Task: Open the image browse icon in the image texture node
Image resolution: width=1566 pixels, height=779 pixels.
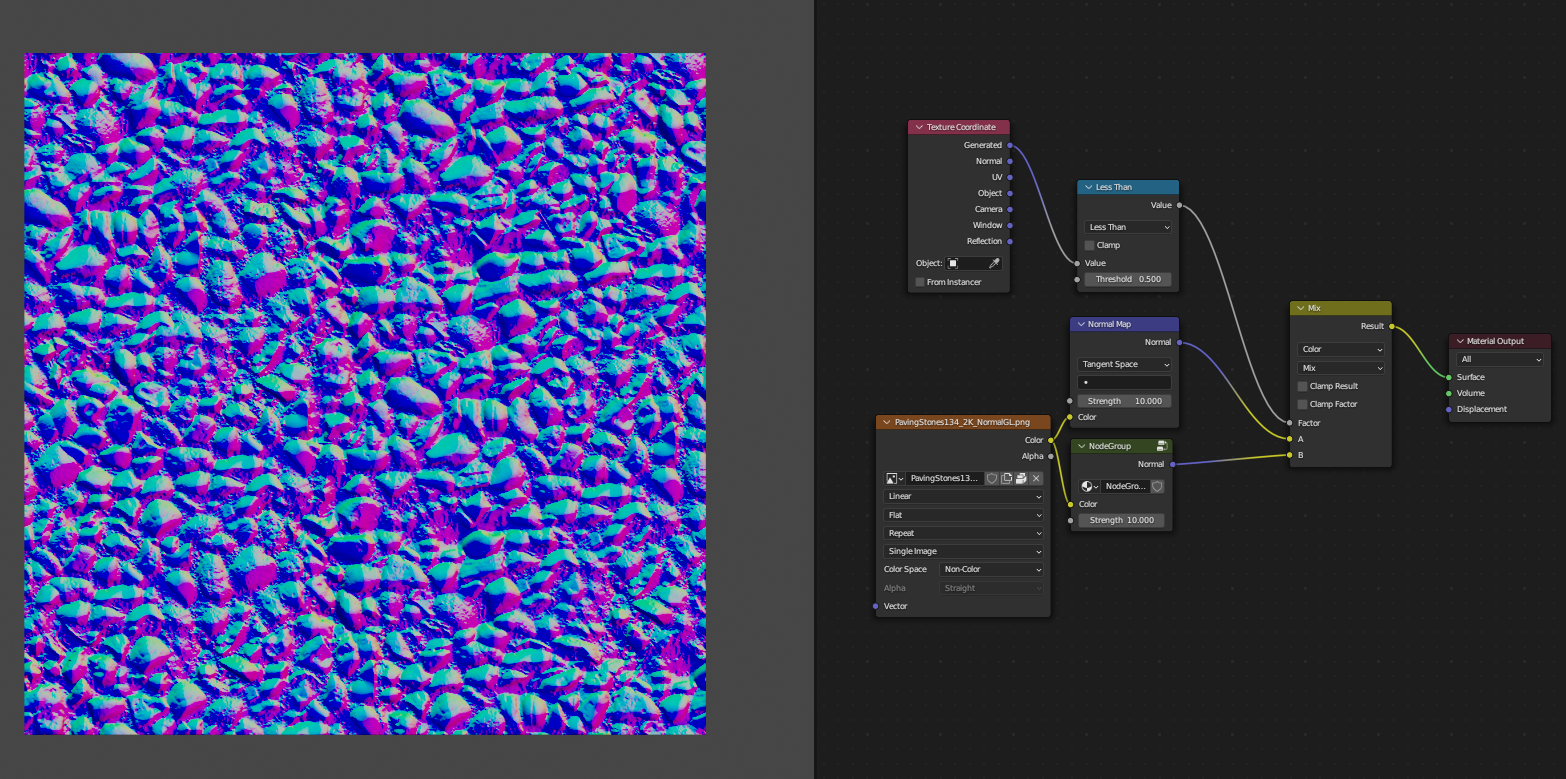Action: (894, 479)
